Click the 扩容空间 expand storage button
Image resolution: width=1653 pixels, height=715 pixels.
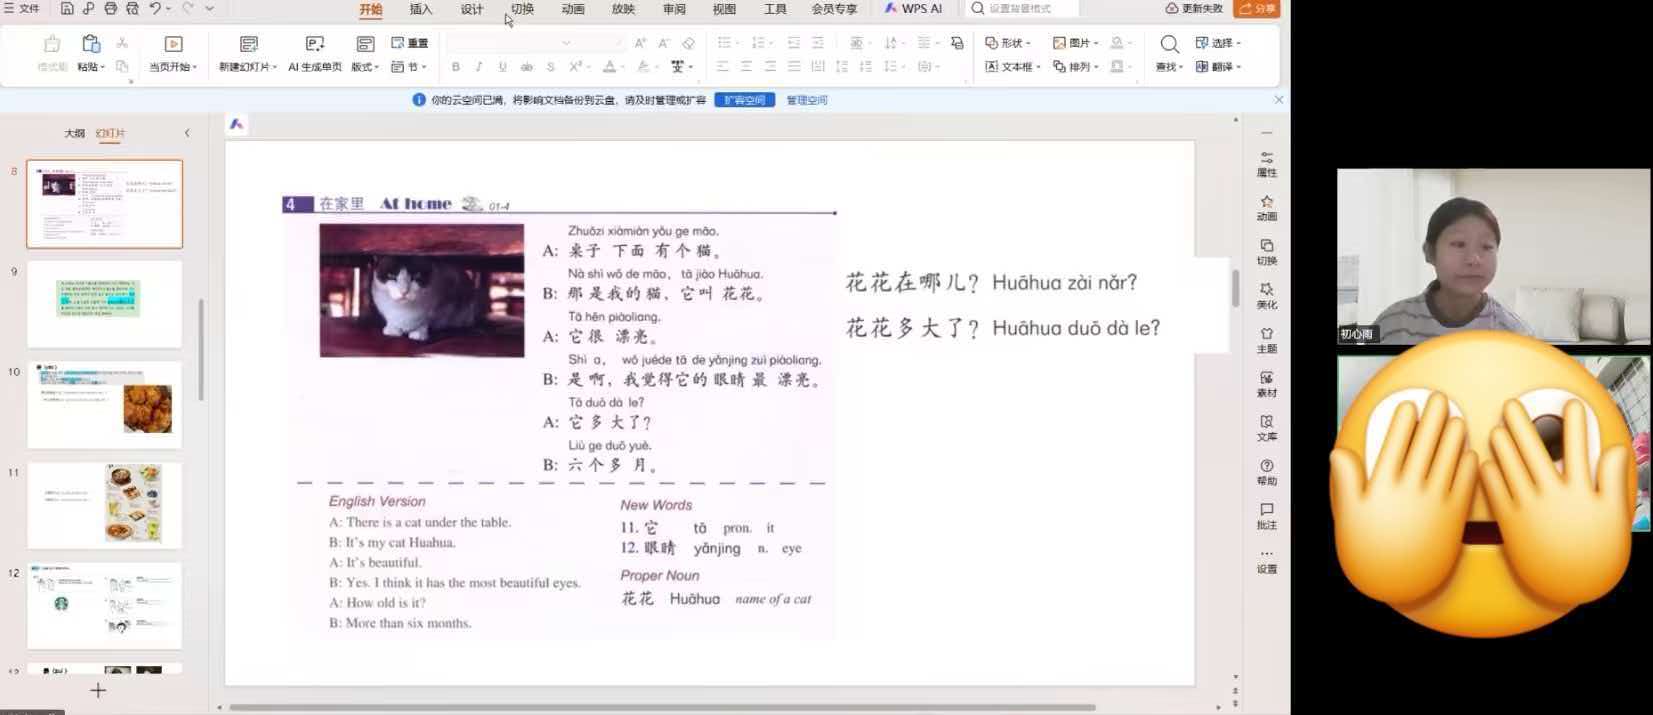coord(745,100)
